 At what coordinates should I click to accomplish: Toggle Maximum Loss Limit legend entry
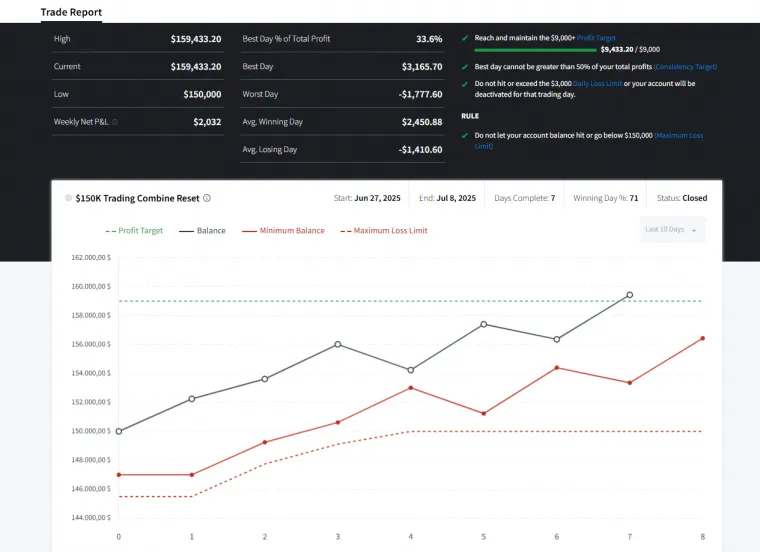coord(384,231)
